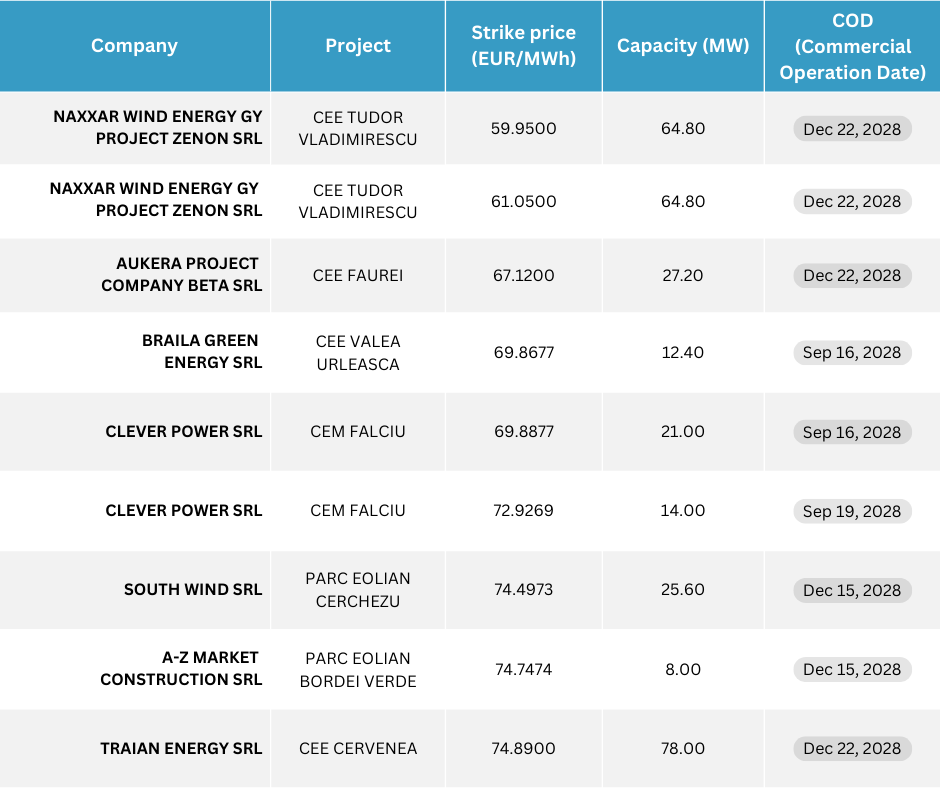Select the Strike price (EUR/MWh) header

(523, 46)
